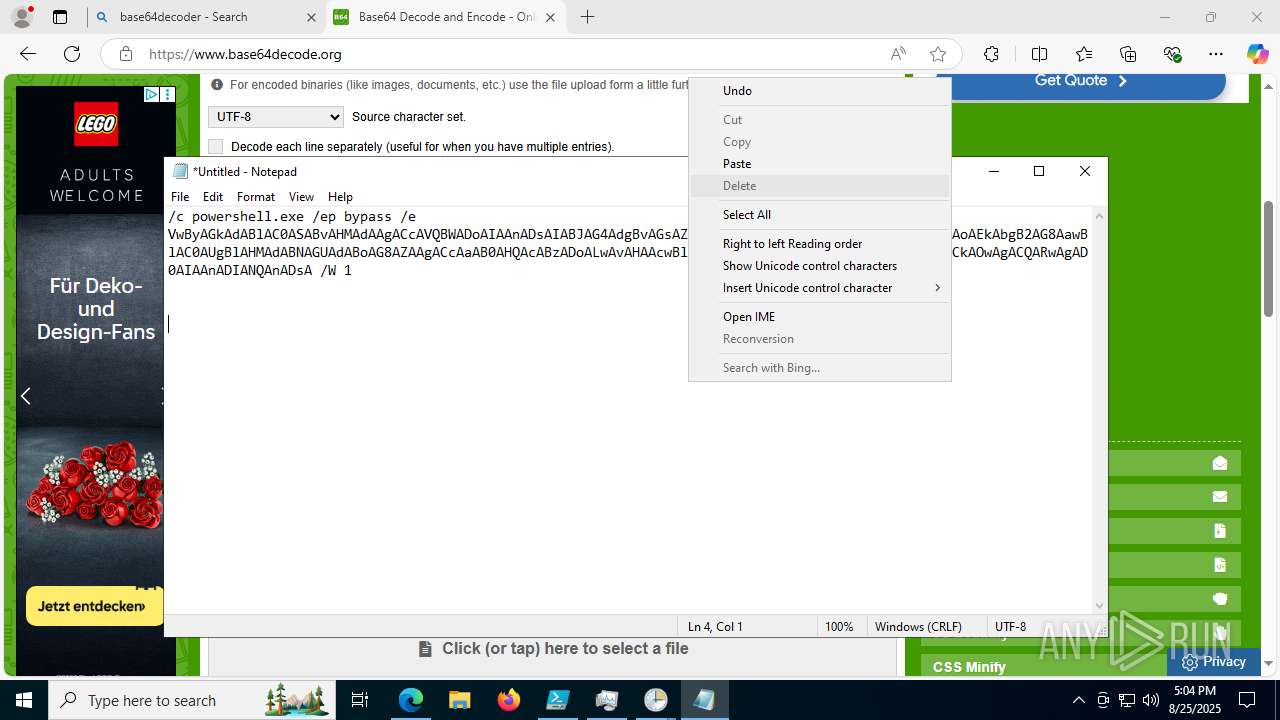Open Notepad's View menu
The width and height of the screenshot is (1280, 720).
point(301,197)
